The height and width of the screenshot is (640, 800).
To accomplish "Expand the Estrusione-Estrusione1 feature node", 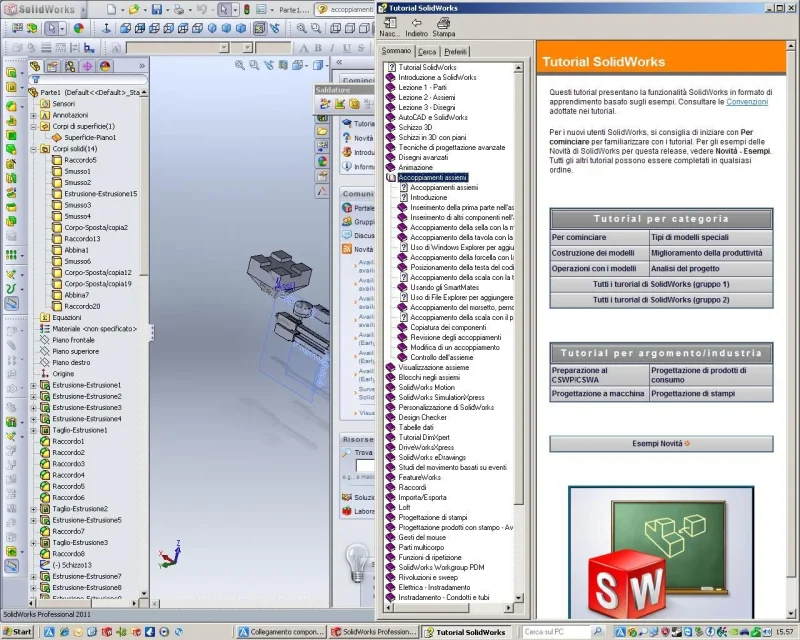I will (33, 385).
